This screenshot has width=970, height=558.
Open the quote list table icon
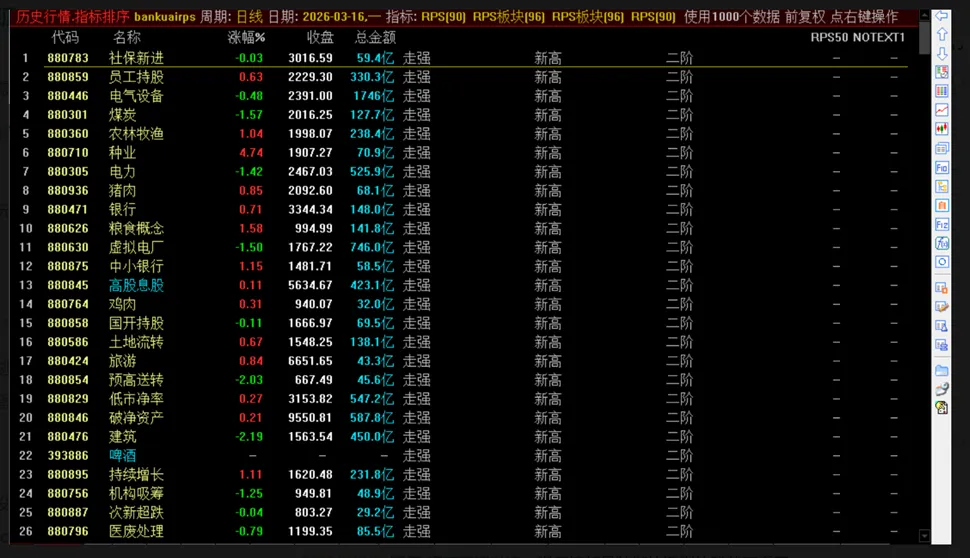[942, 72]
